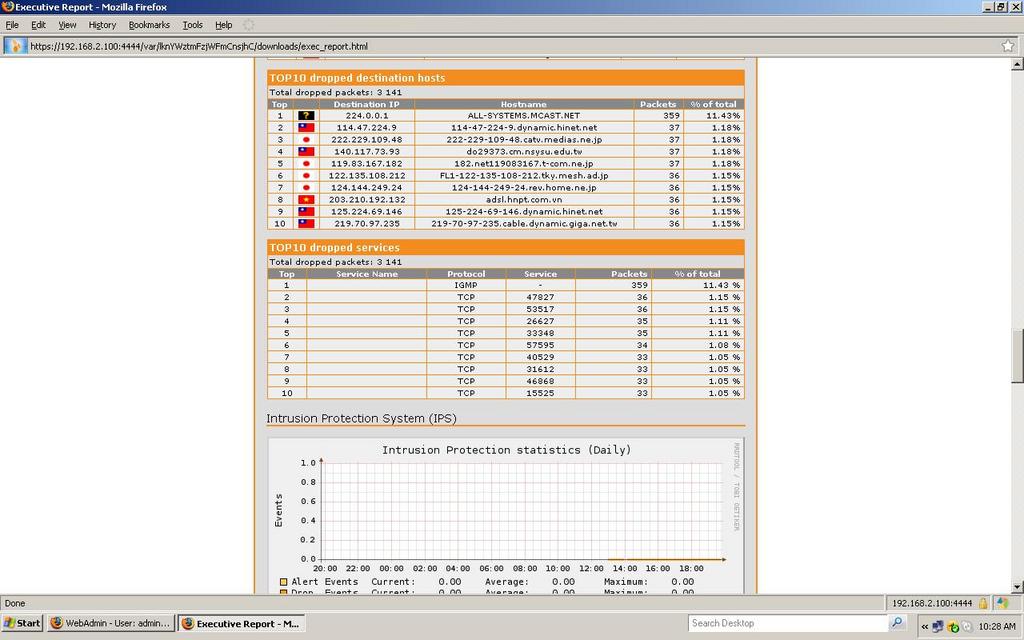Click the flag icon beside 125.224.69.146

tap(306, 212)
